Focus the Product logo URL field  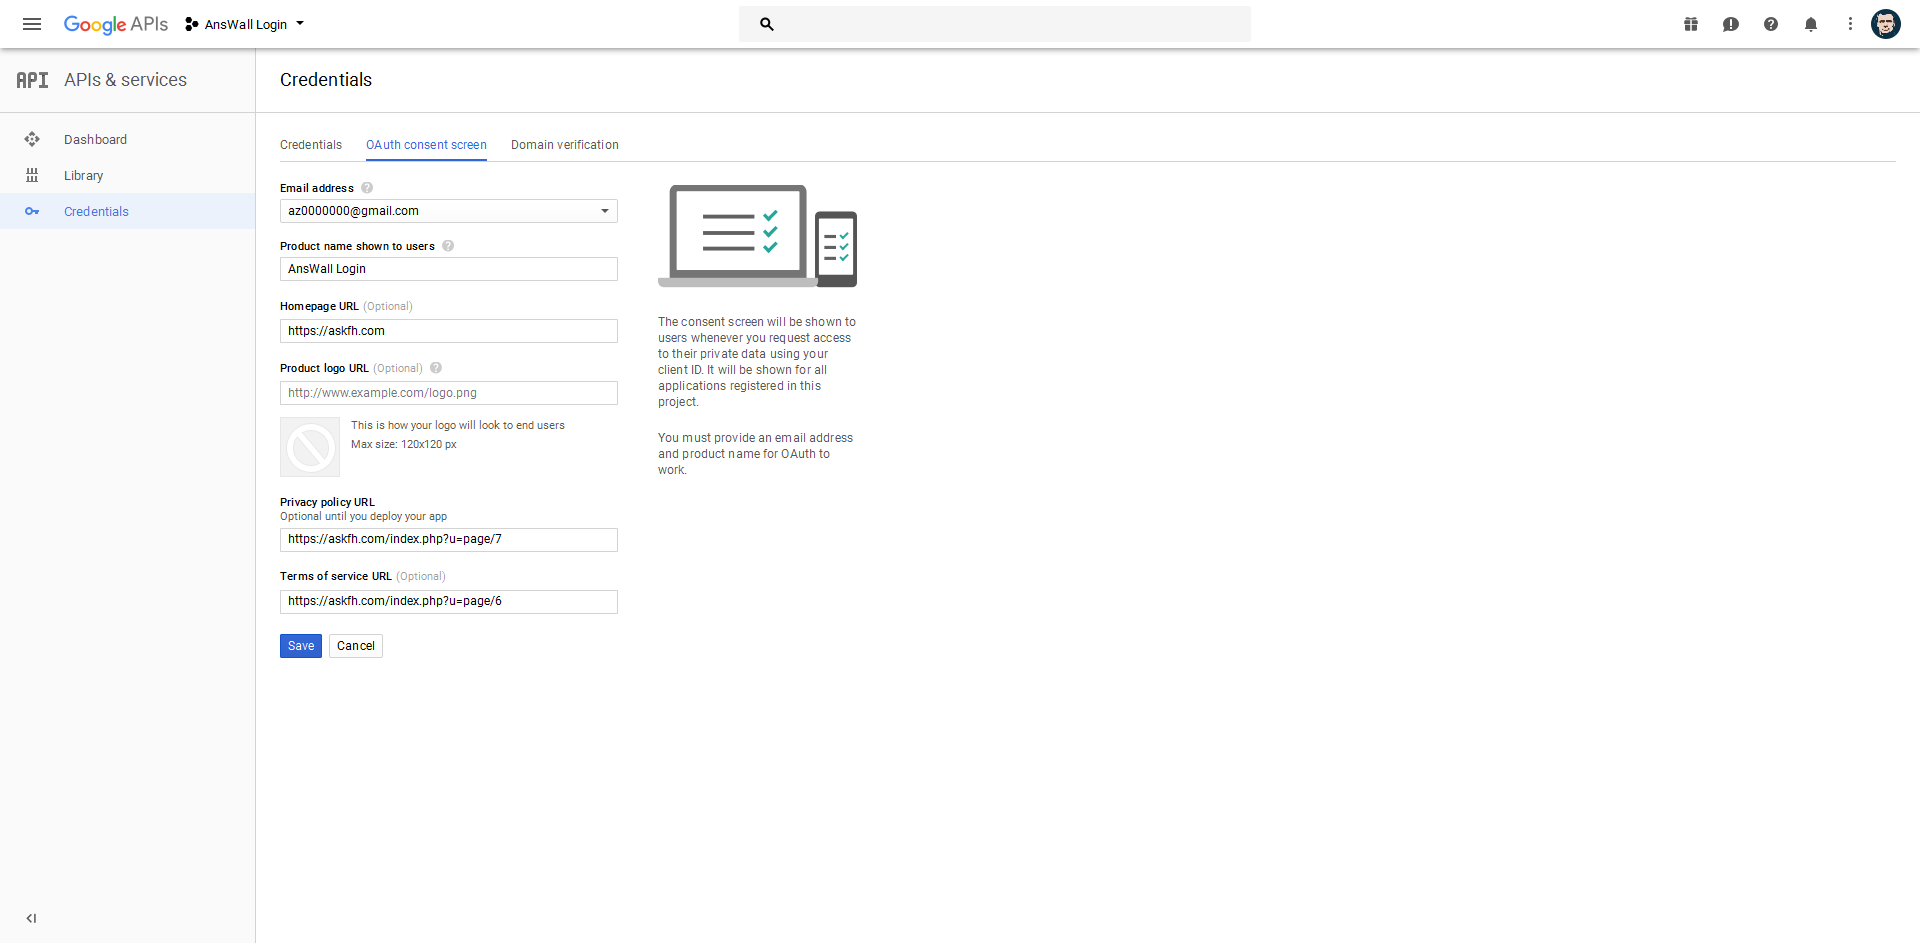click(449, 393)
